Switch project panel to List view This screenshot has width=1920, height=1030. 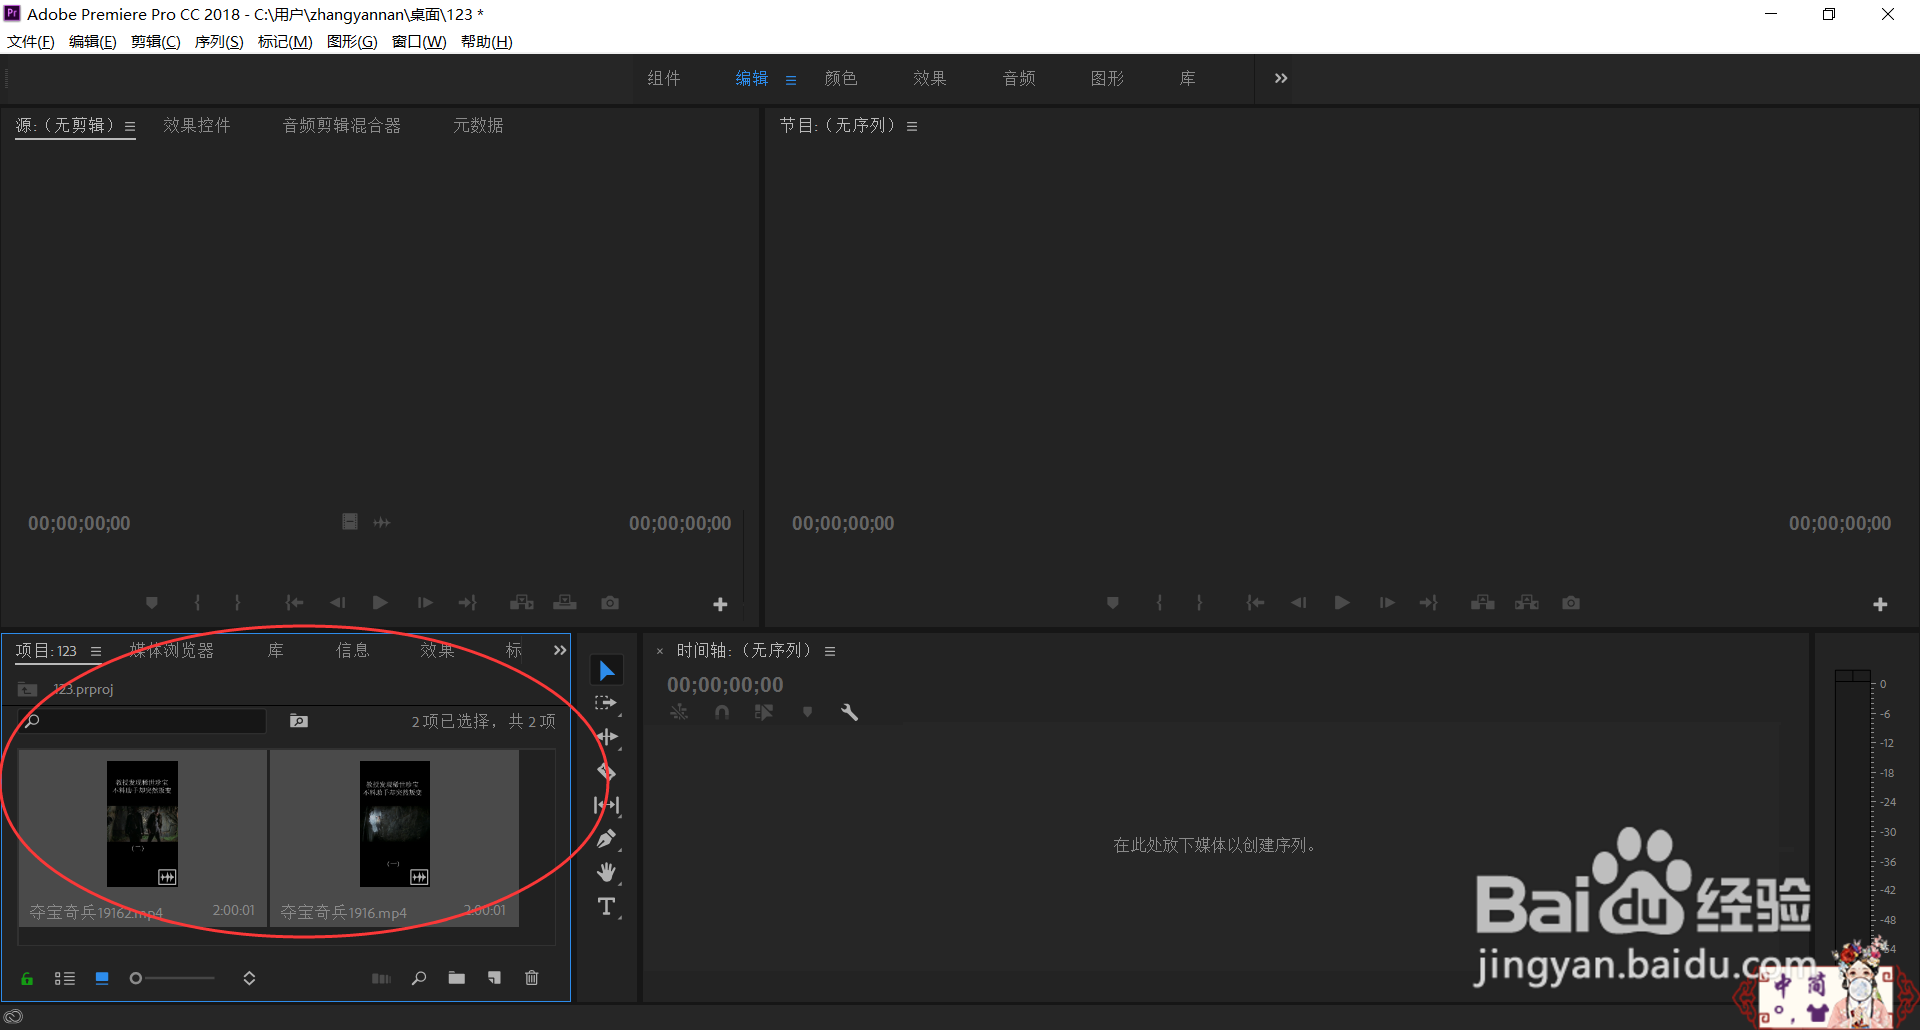click(65, 978)
